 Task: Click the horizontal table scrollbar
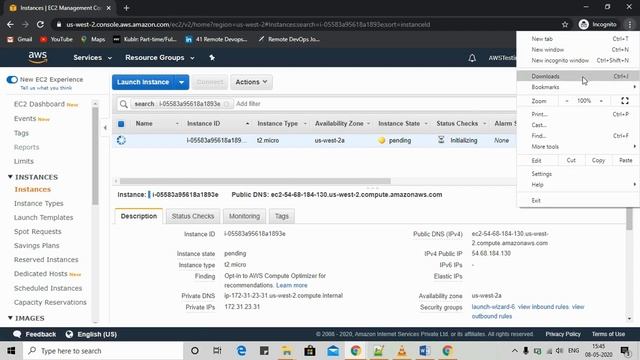coord(255,181)
